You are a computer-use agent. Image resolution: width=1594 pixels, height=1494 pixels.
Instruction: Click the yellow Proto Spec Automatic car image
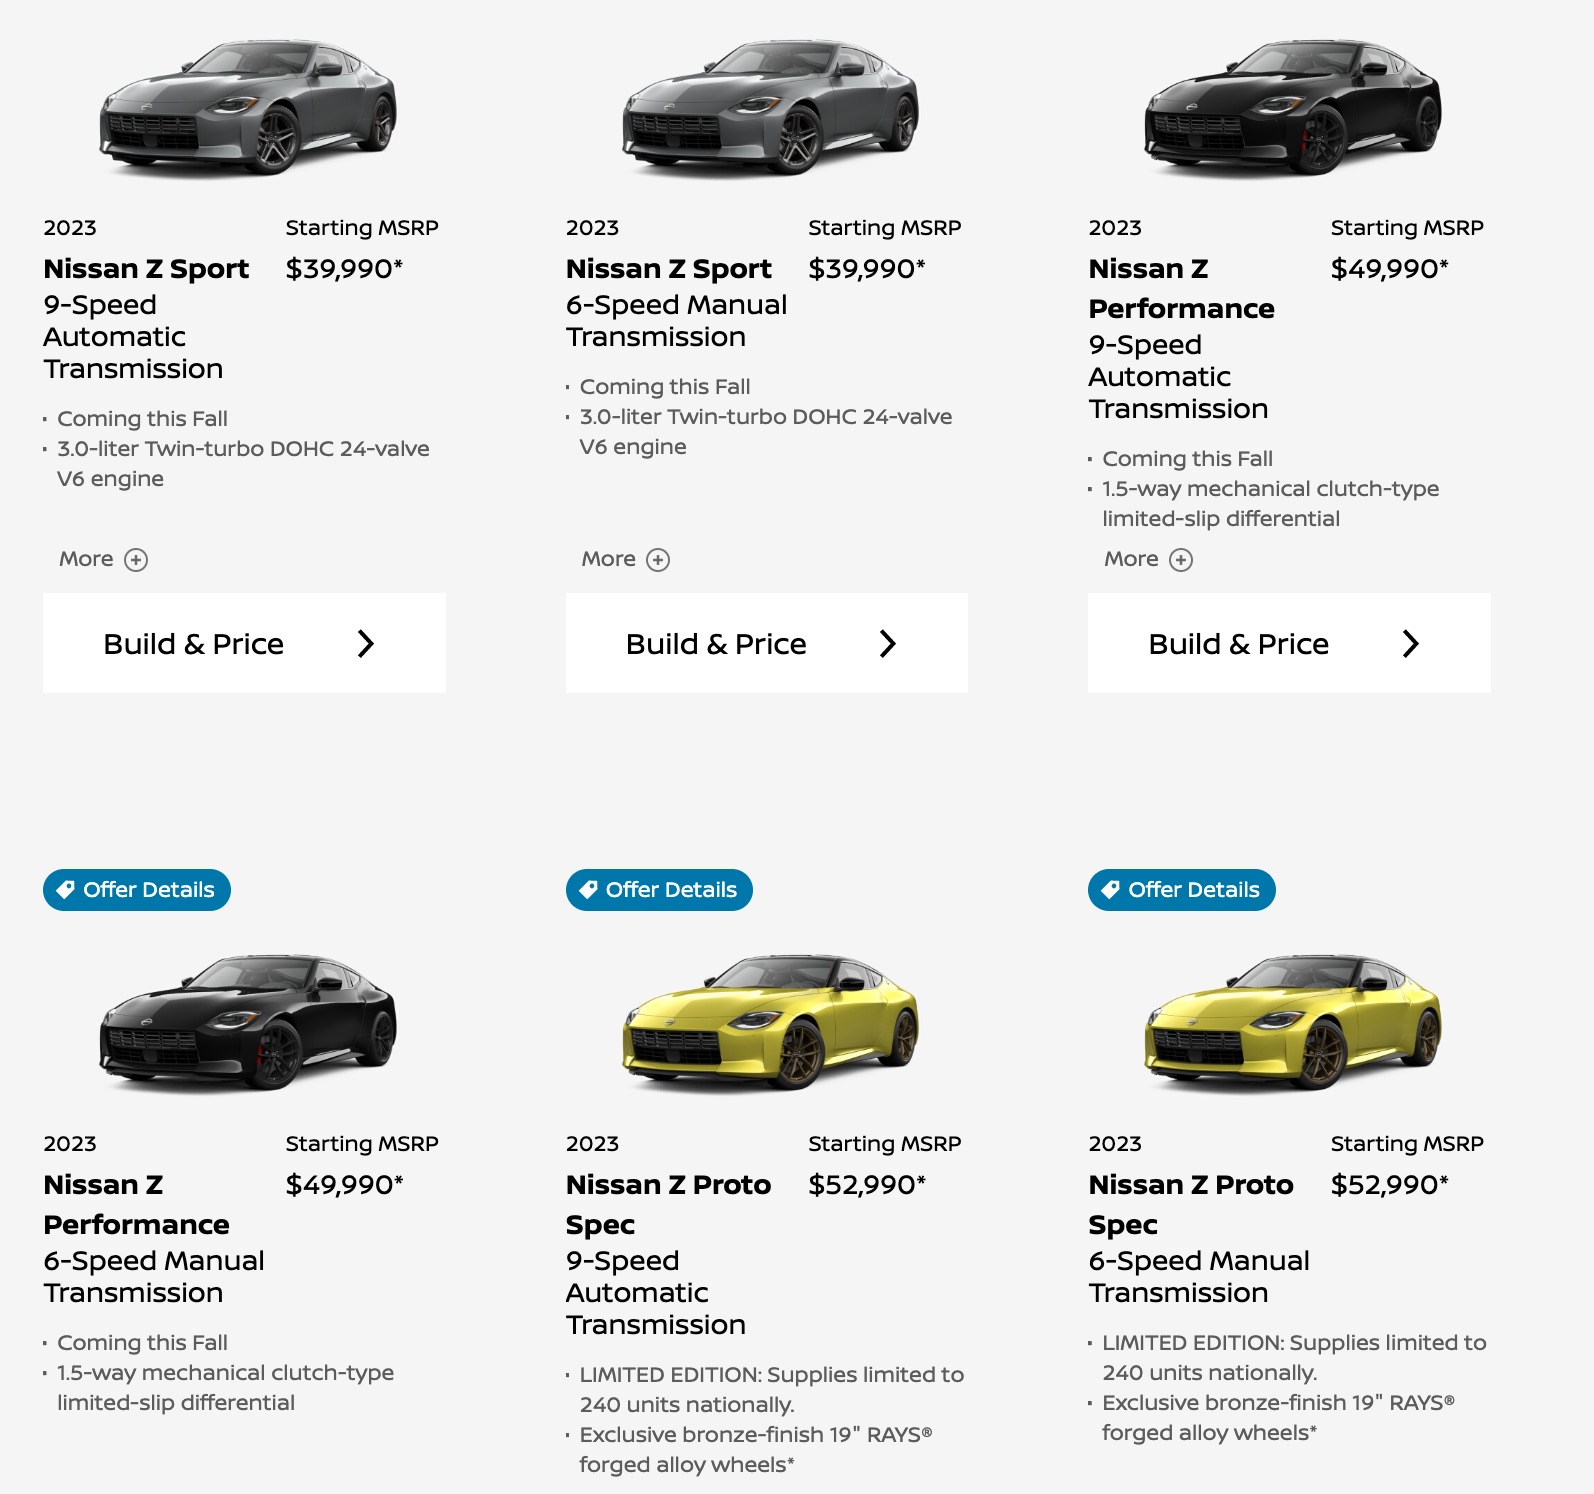tap(770, 1023)
